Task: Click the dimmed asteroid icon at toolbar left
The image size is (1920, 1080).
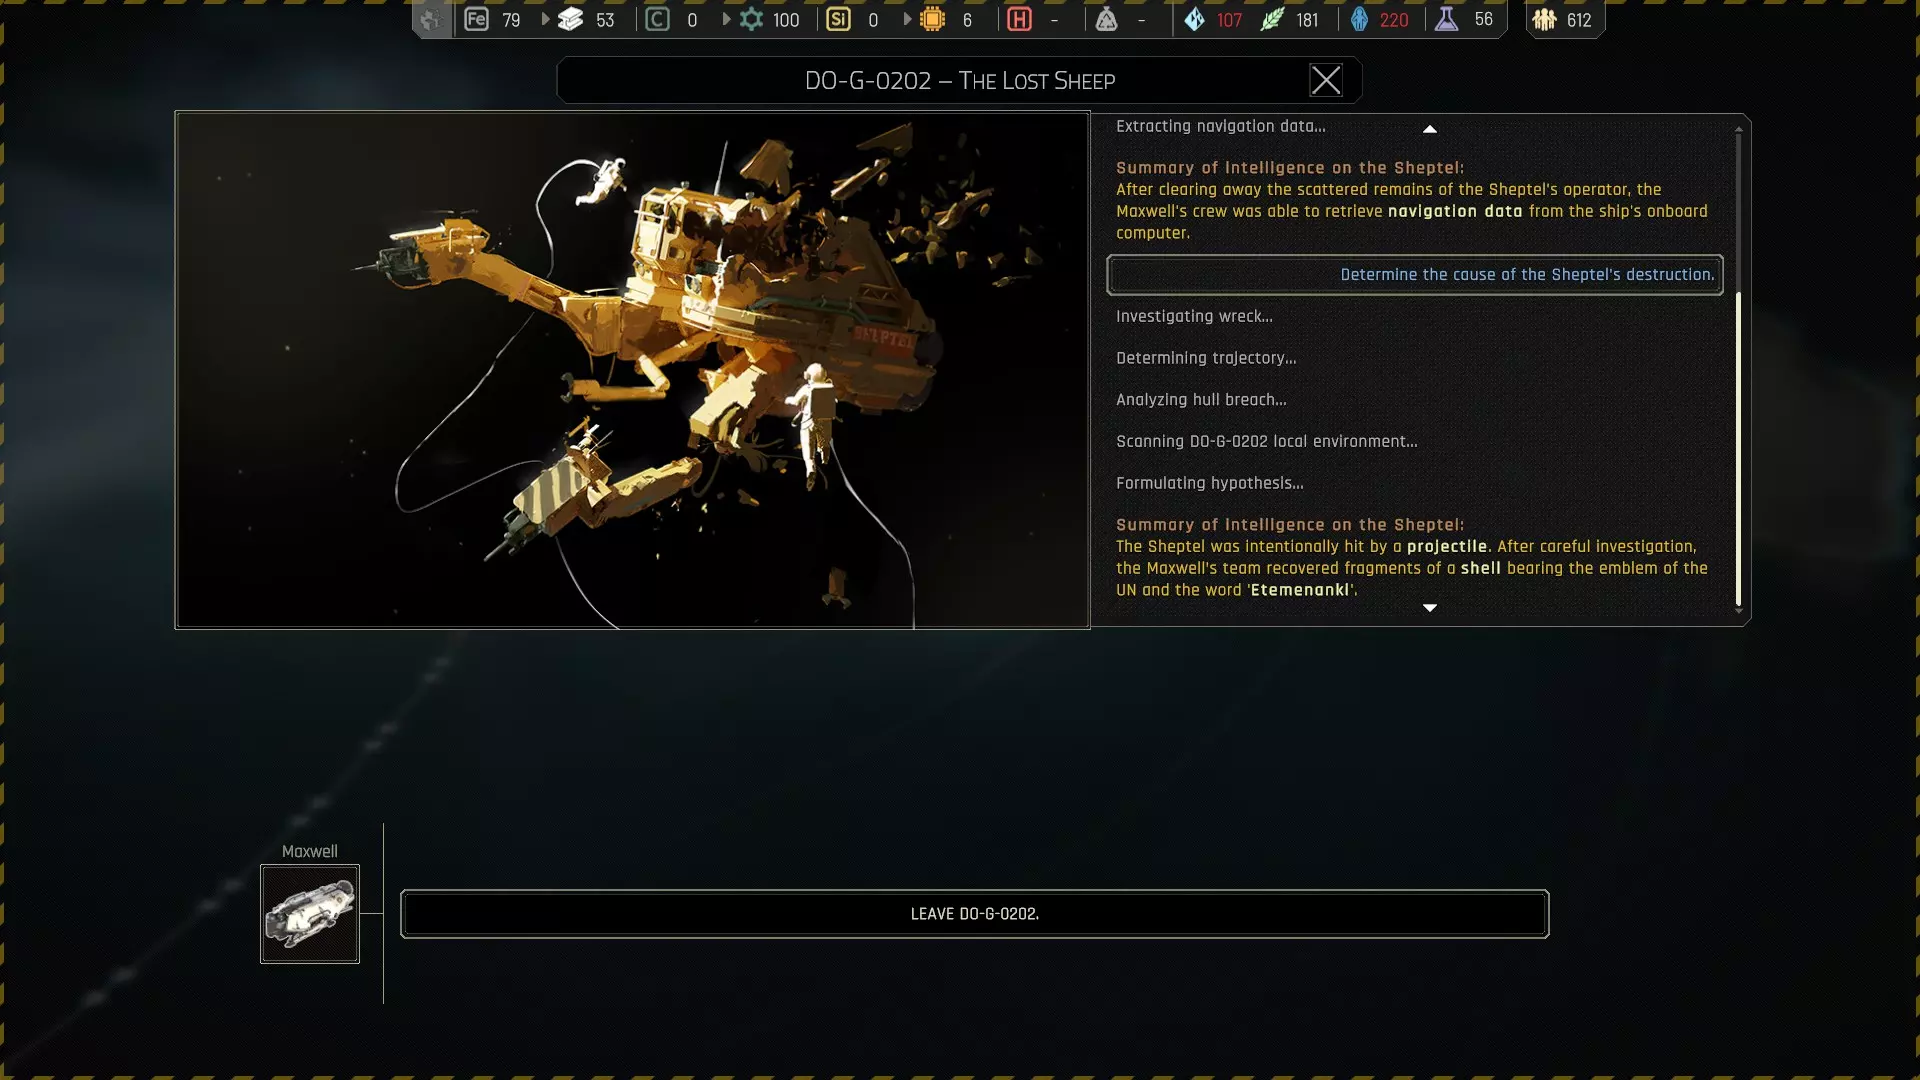Action: pos(431,20)
